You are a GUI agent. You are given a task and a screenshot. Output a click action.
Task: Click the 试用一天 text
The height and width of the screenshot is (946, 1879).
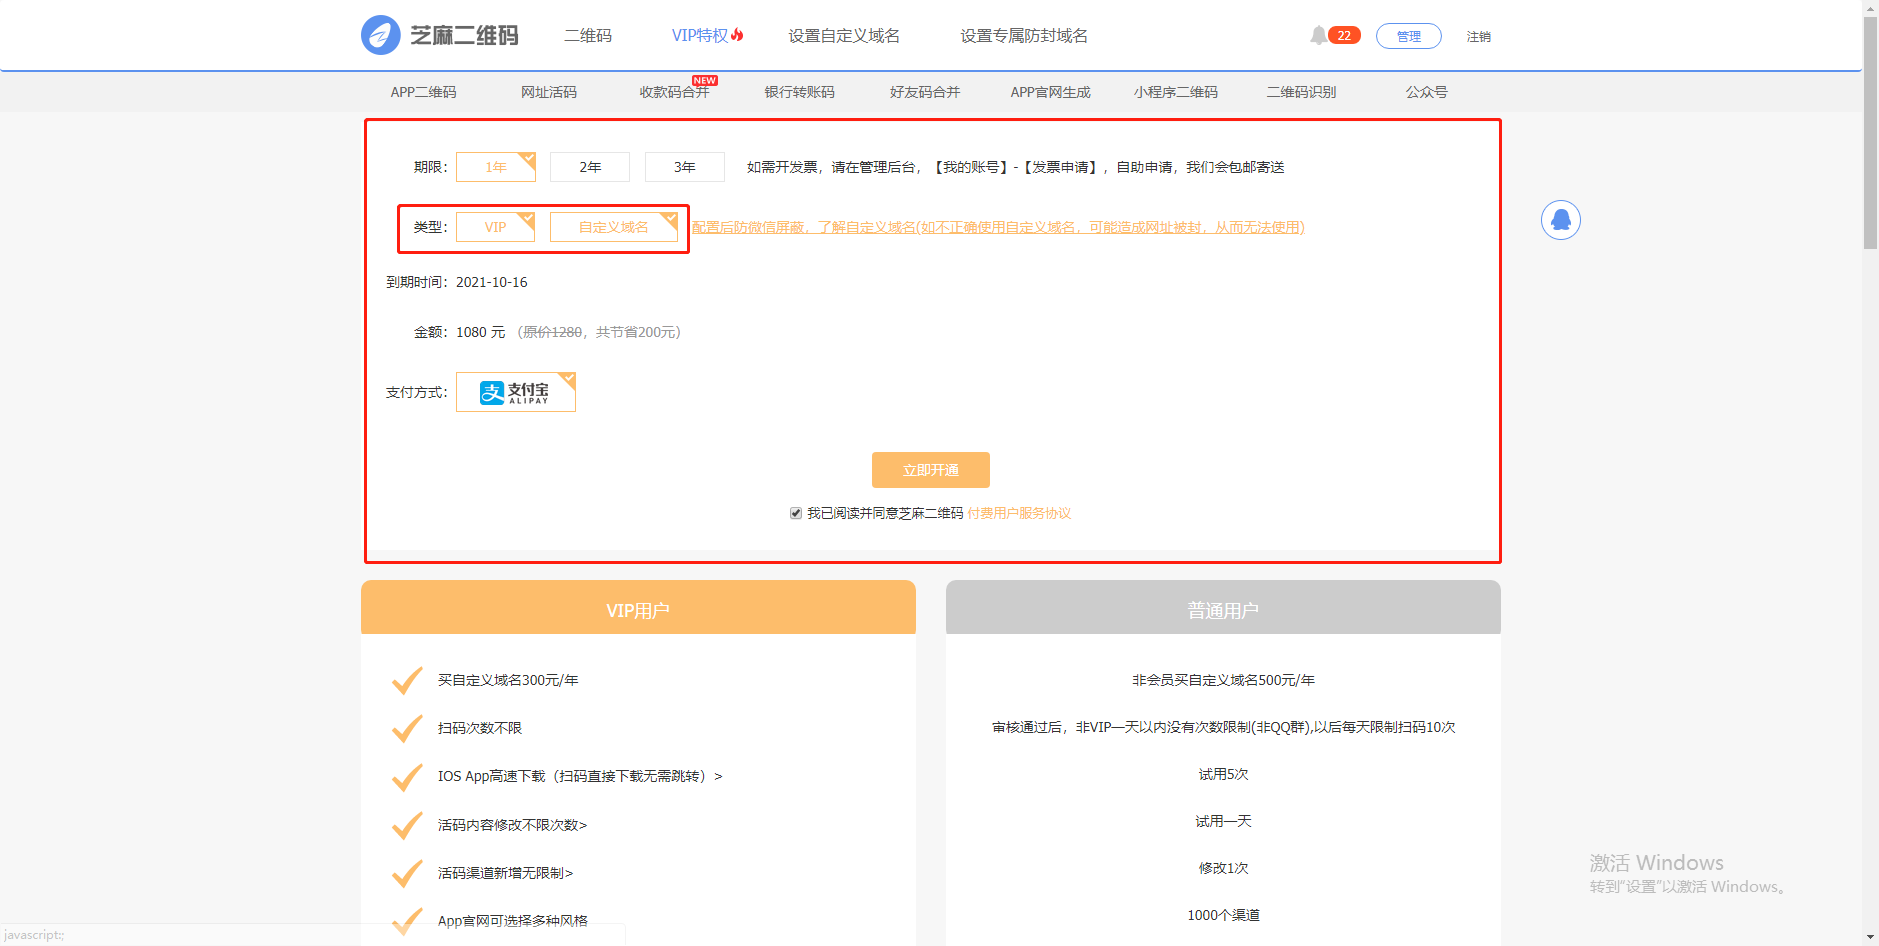pyautogui.click(x=1223, y=821)
